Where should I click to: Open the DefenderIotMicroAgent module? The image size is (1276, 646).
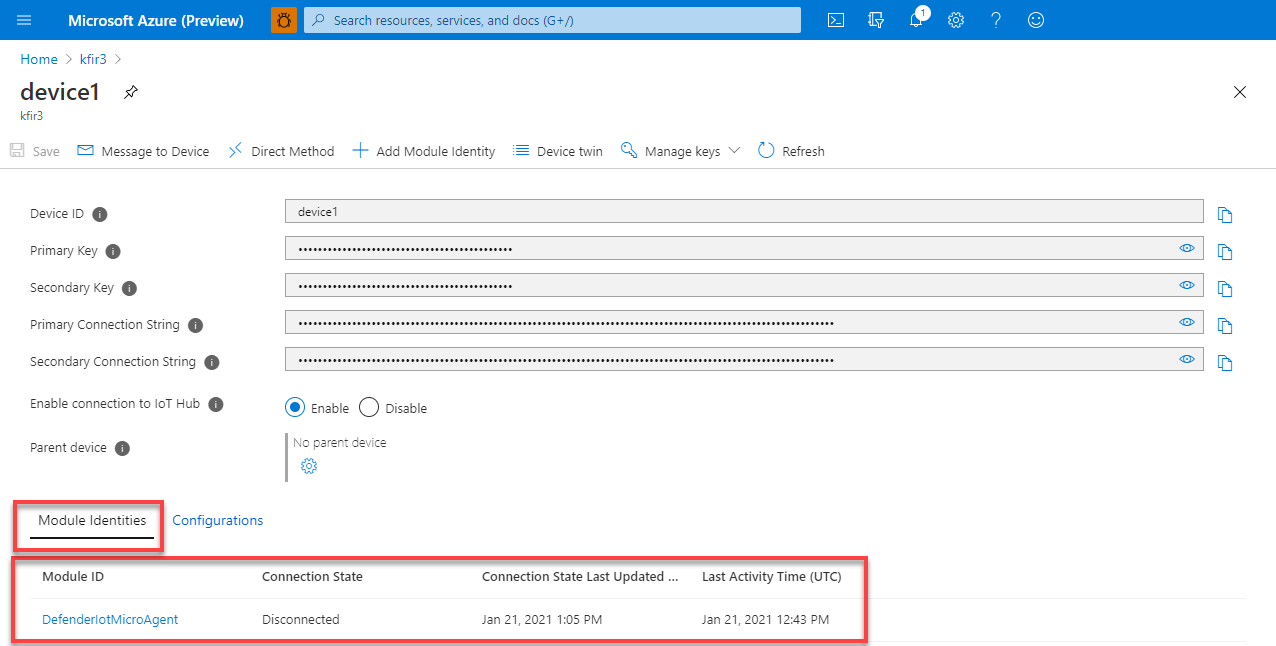point(110,619)
